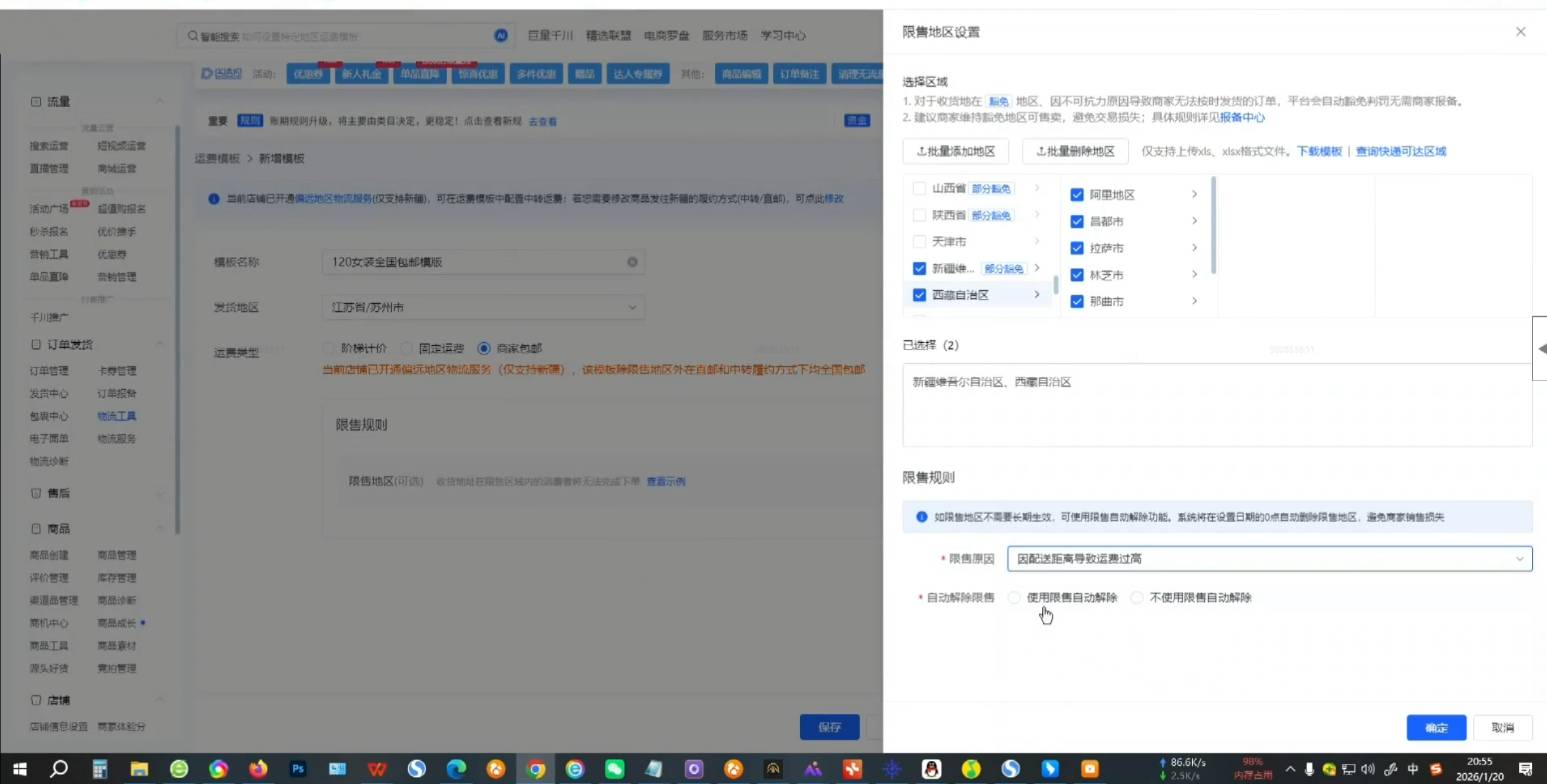Click the 取消 button in the panel
The height and width of the screenshot is (784, 1547).
tap(1502, 728)
